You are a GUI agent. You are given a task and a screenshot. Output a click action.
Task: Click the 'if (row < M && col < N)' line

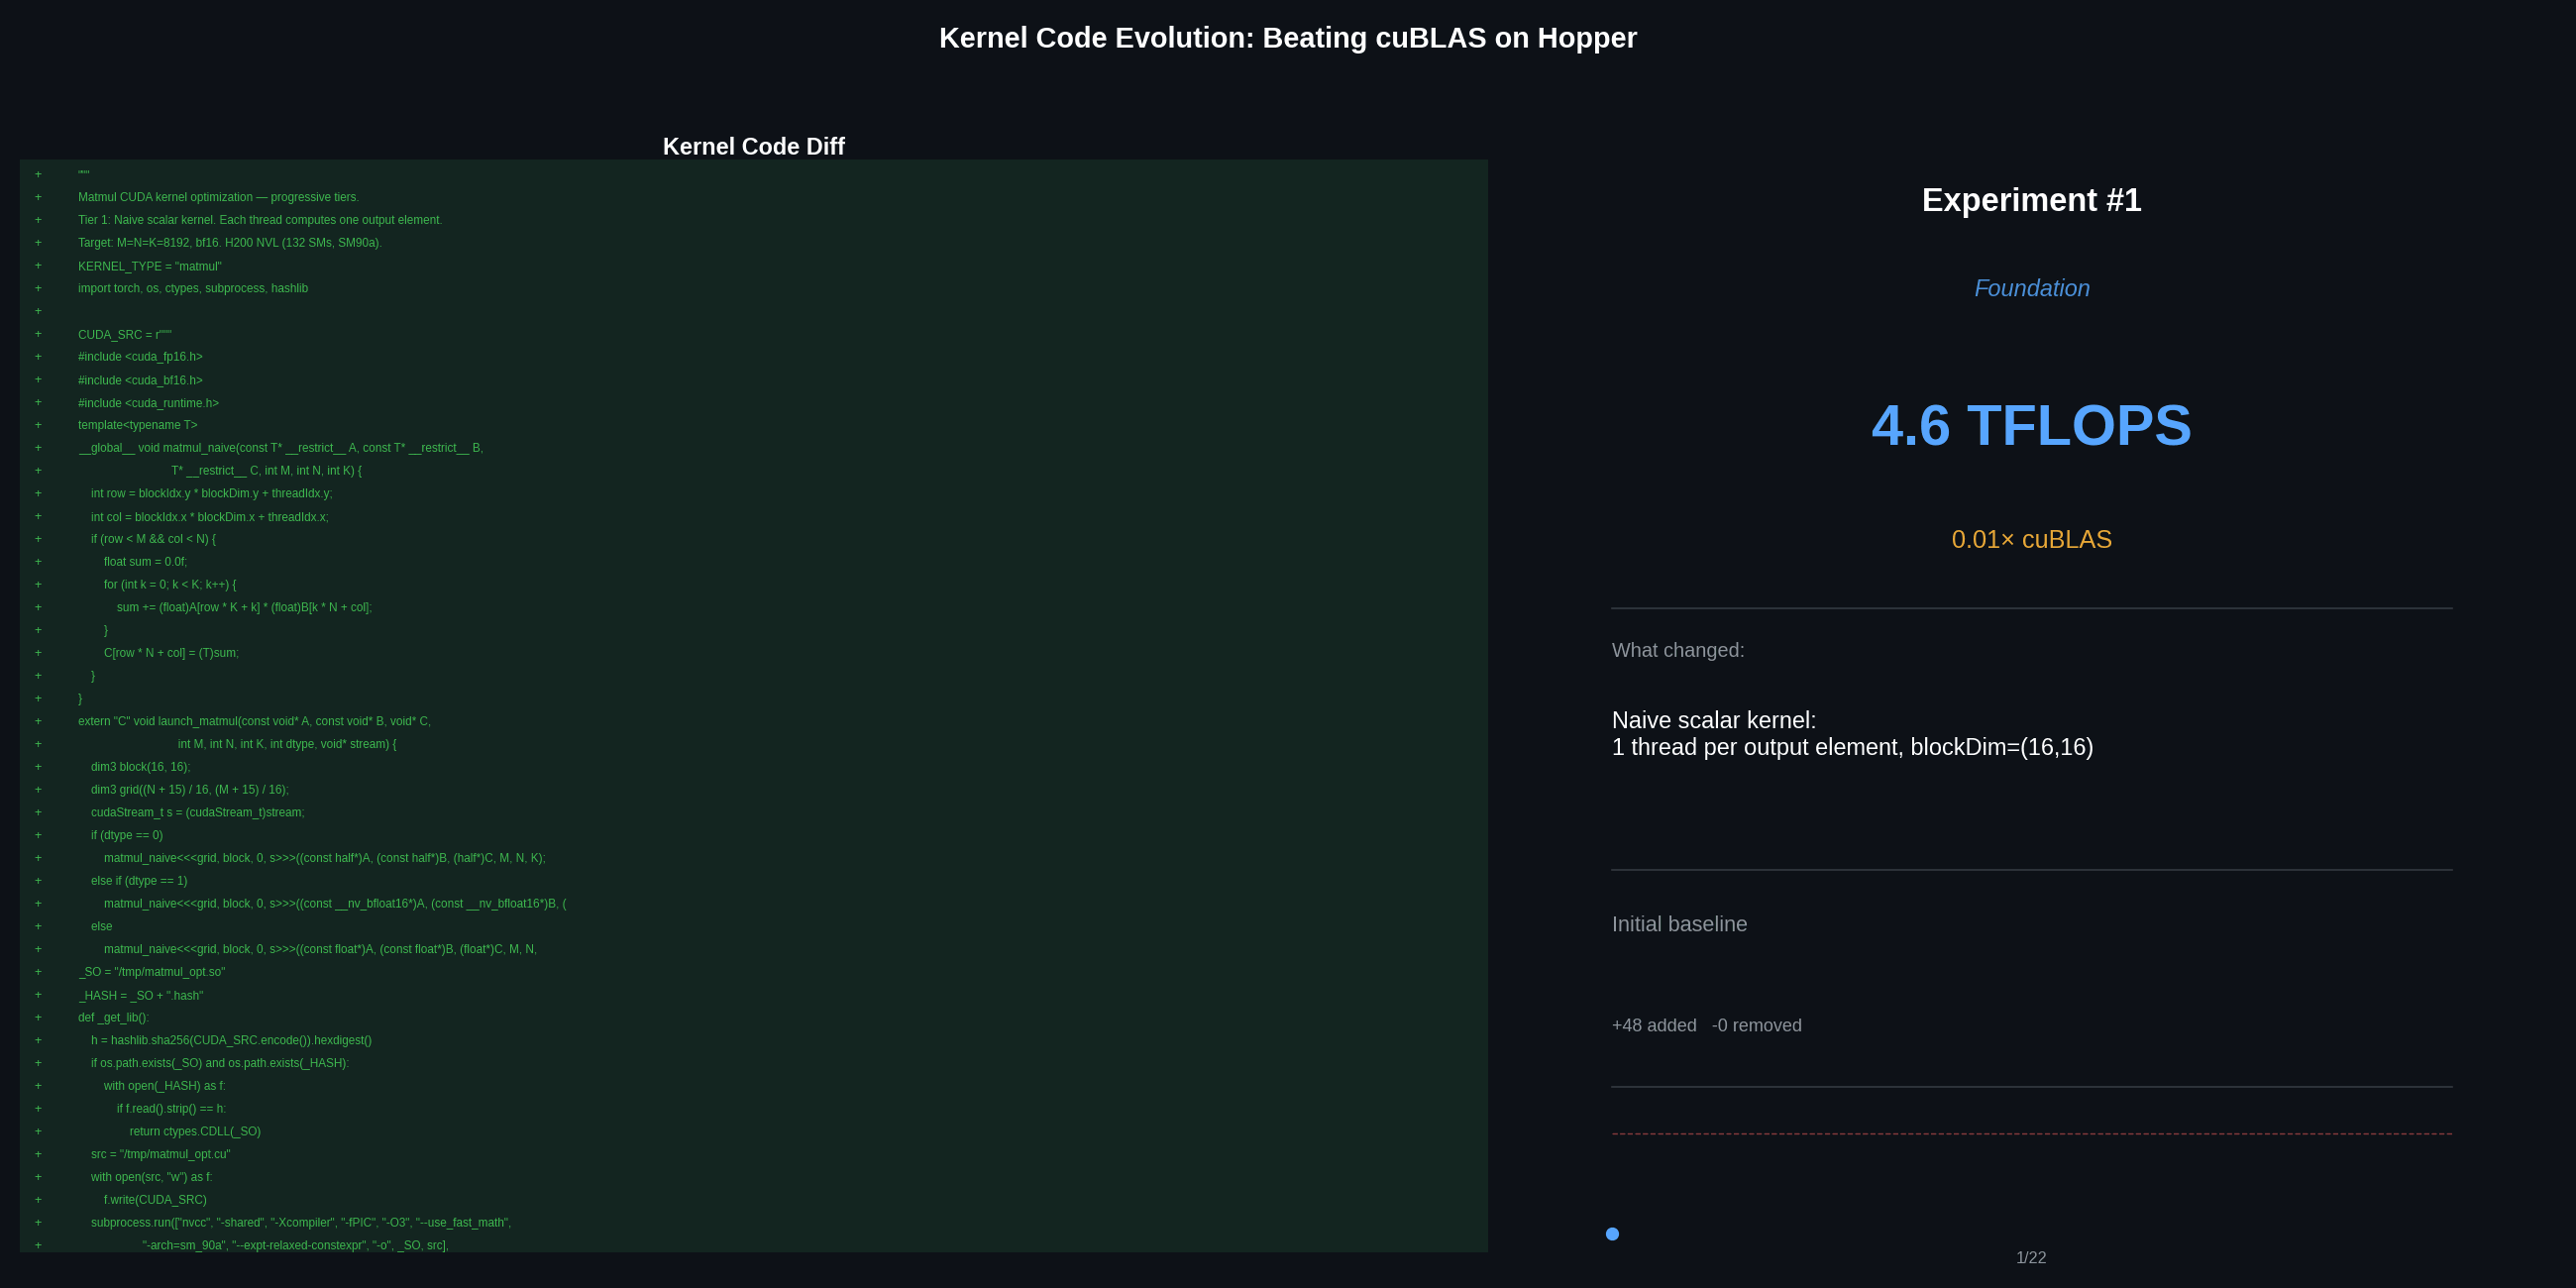(153, 539)
